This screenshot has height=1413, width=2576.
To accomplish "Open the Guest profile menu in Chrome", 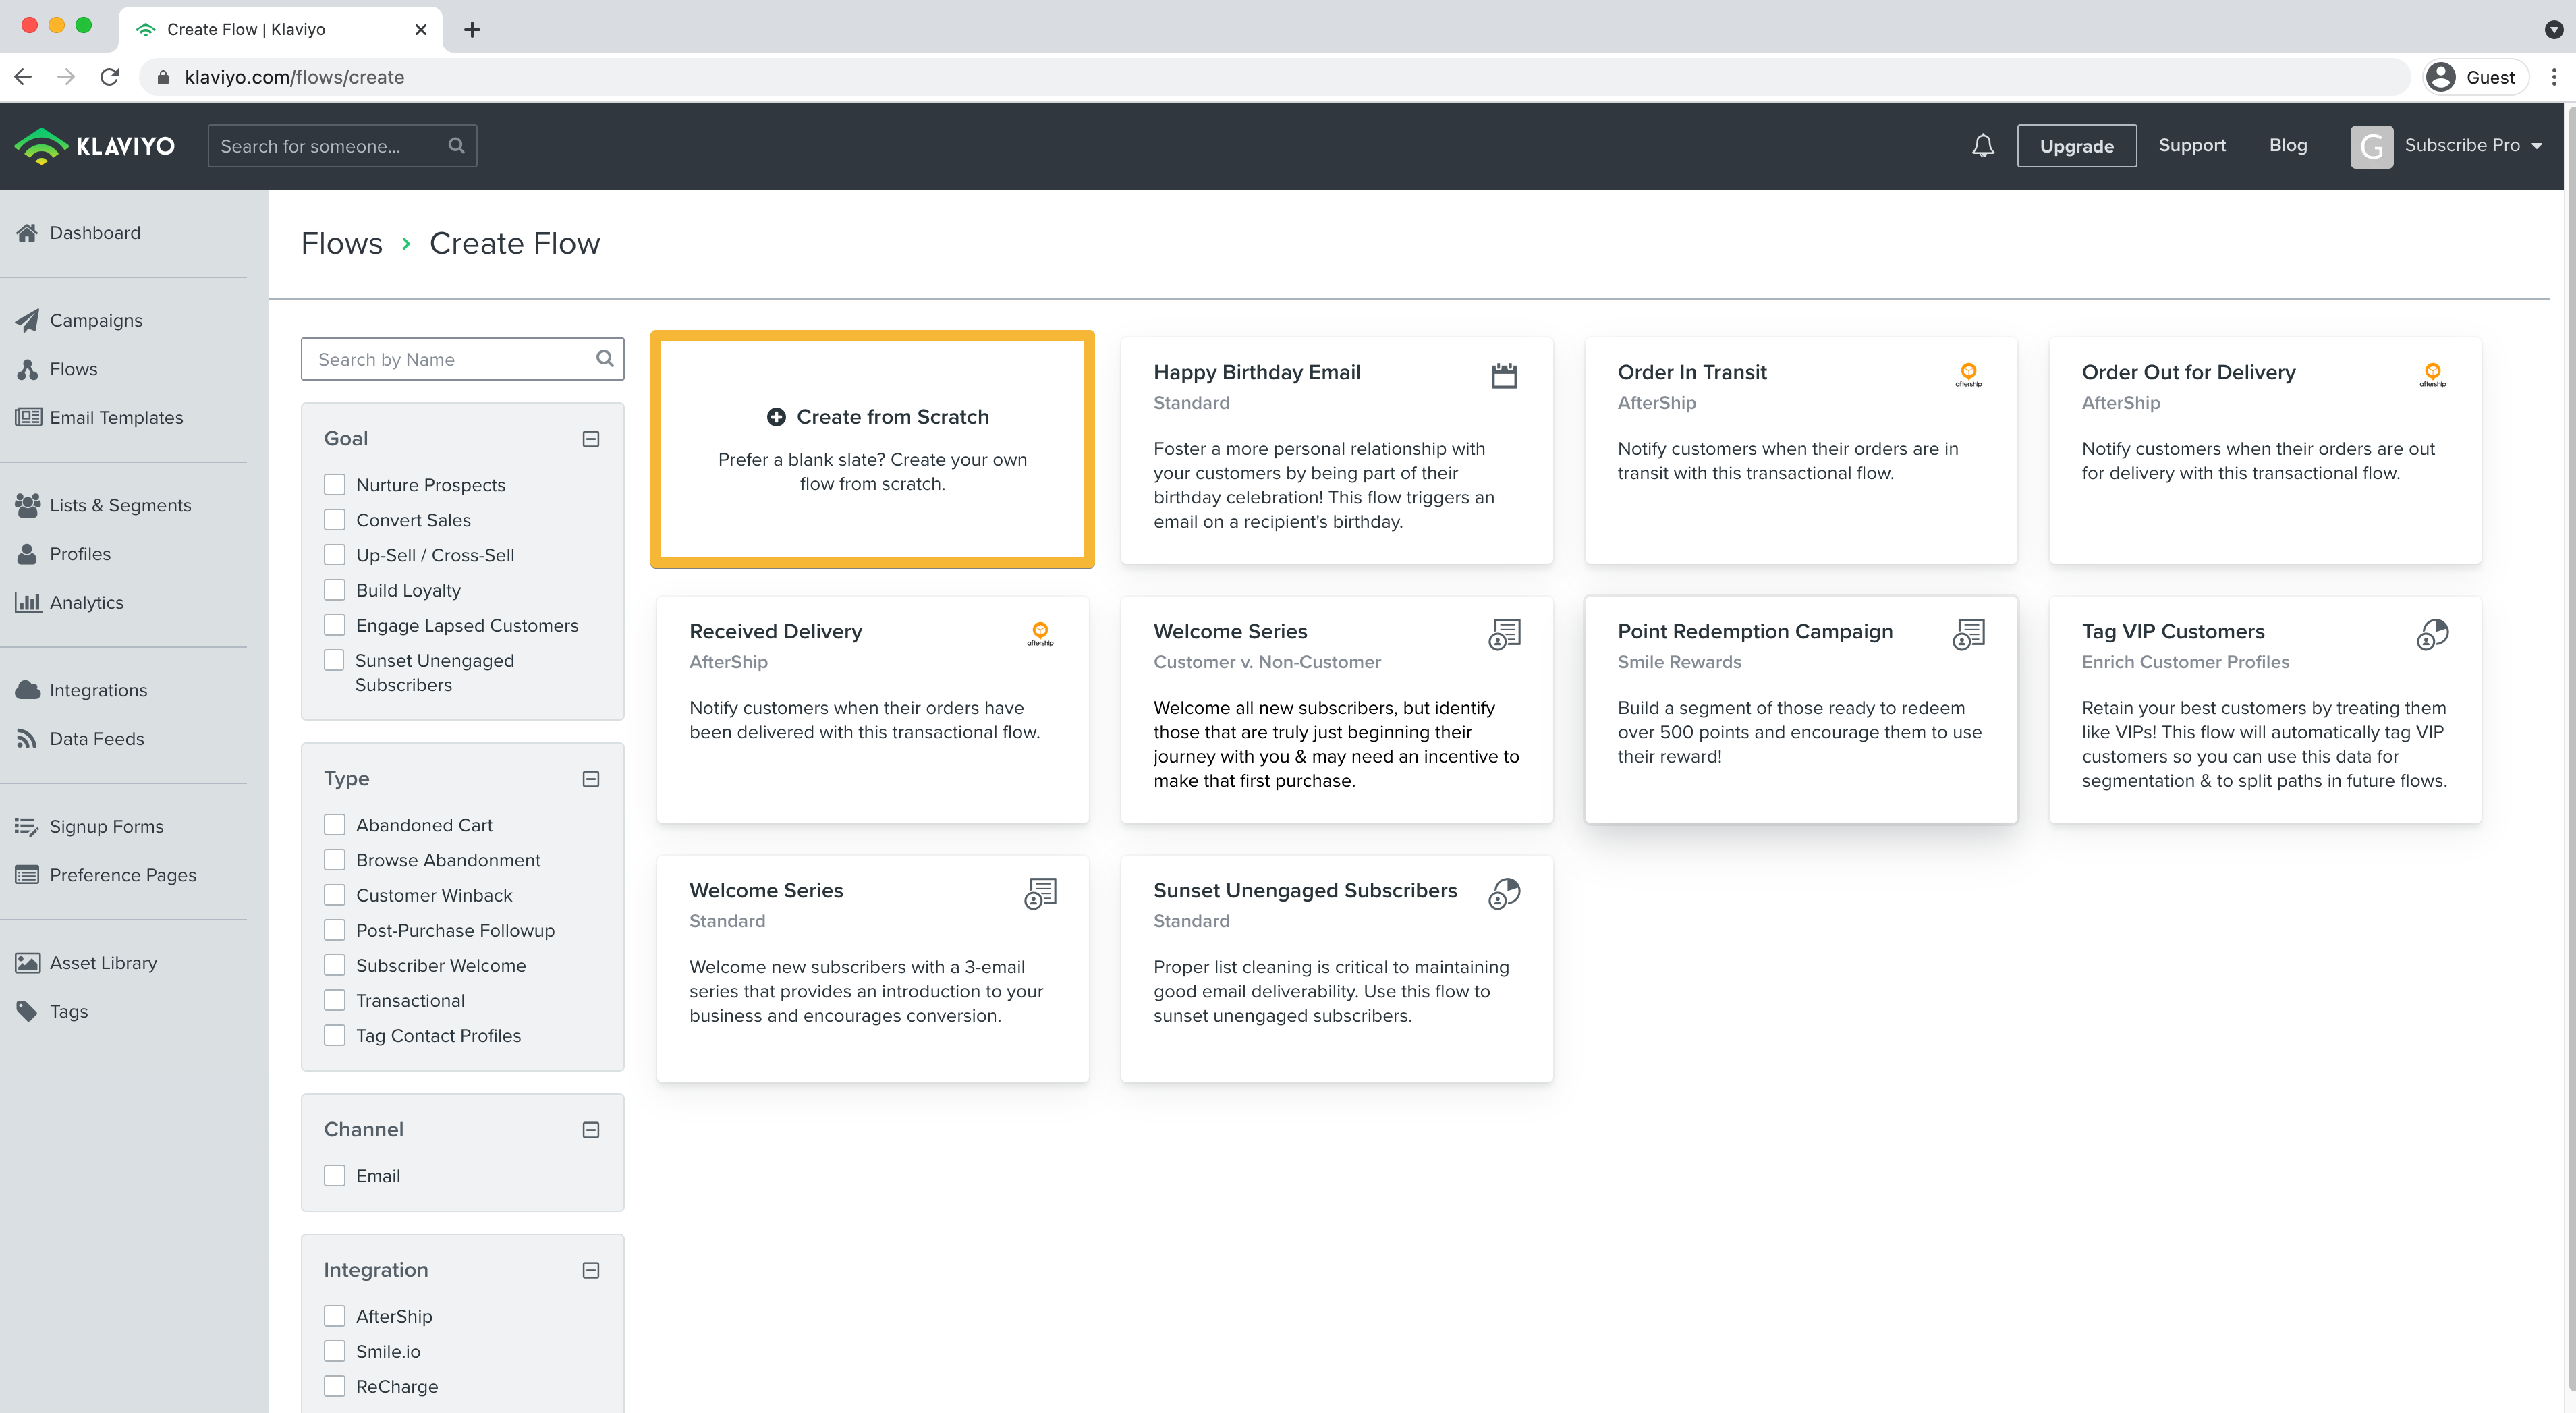I will [2476, 77].
